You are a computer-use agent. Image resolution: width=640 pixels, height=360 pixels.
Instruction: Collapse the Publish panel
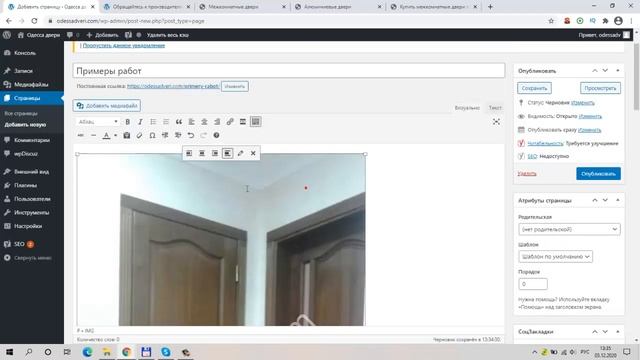[618, 71]
